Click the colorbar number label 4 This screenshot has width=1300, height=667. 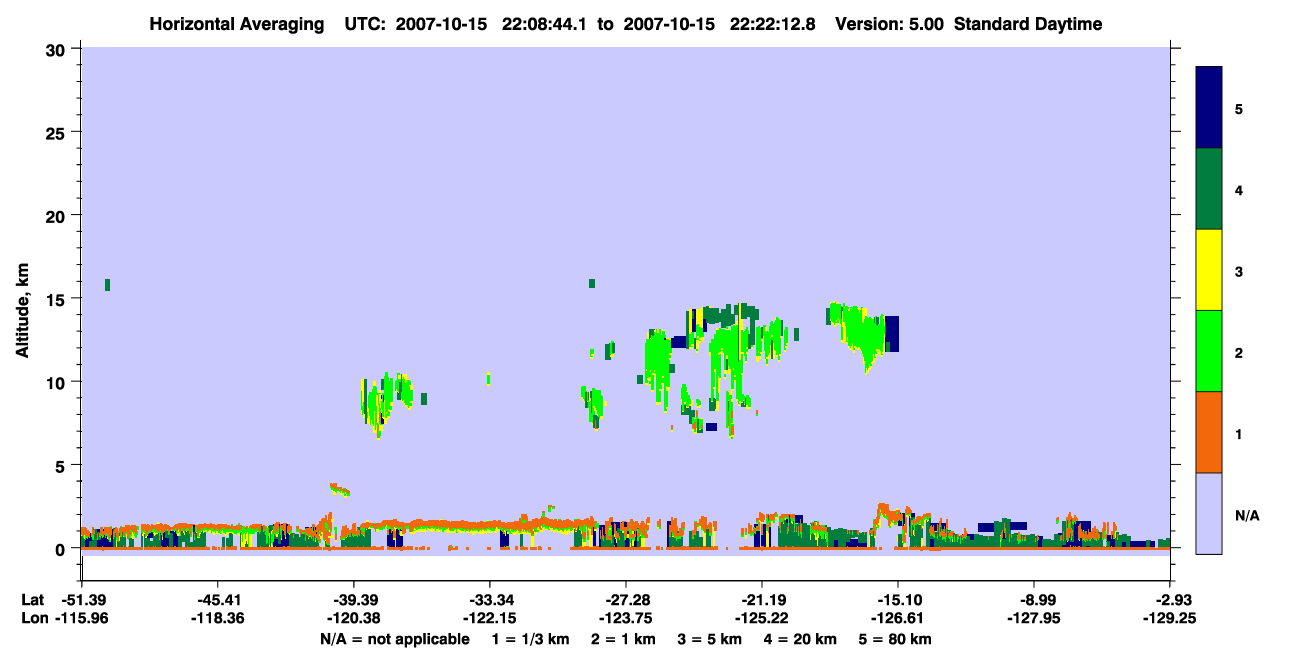(1239, 189)
